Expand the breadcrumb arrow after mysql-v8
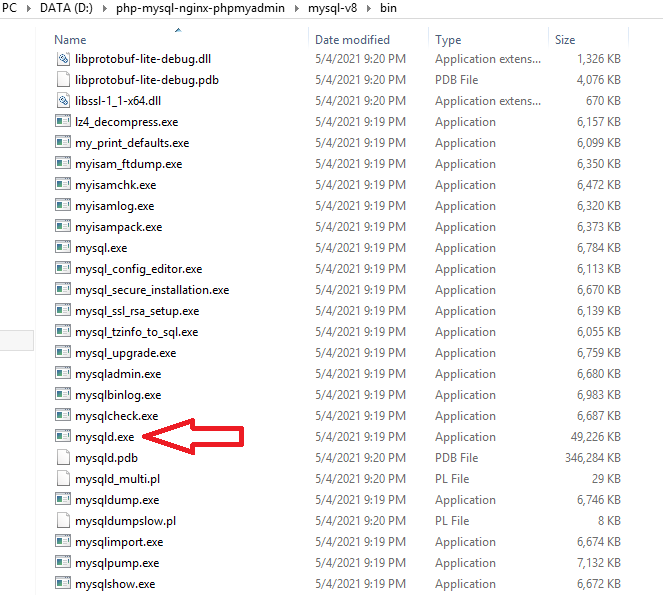 [369, 8]
